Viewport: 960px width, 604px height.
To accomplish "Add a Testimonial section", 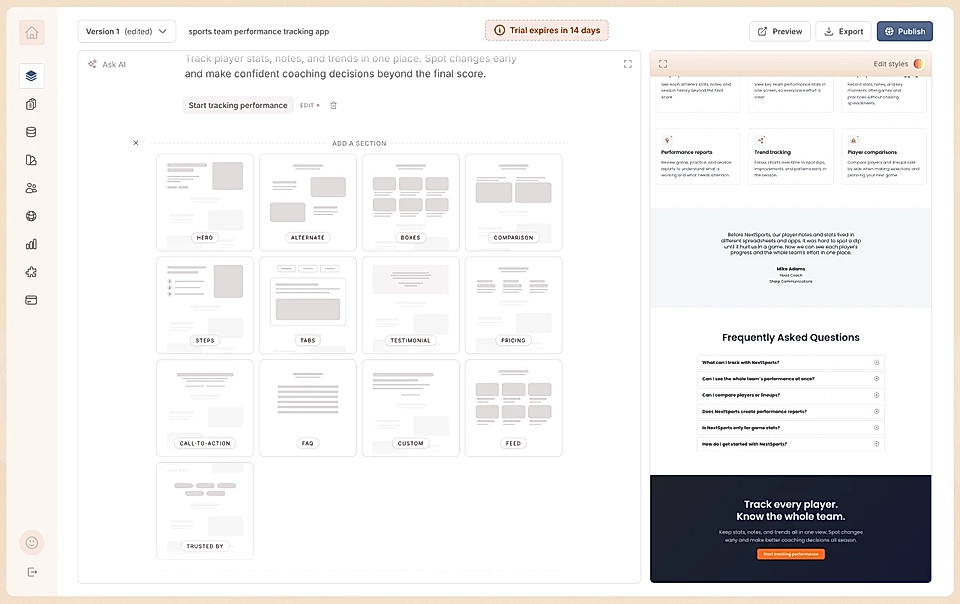I will [411, 305].
